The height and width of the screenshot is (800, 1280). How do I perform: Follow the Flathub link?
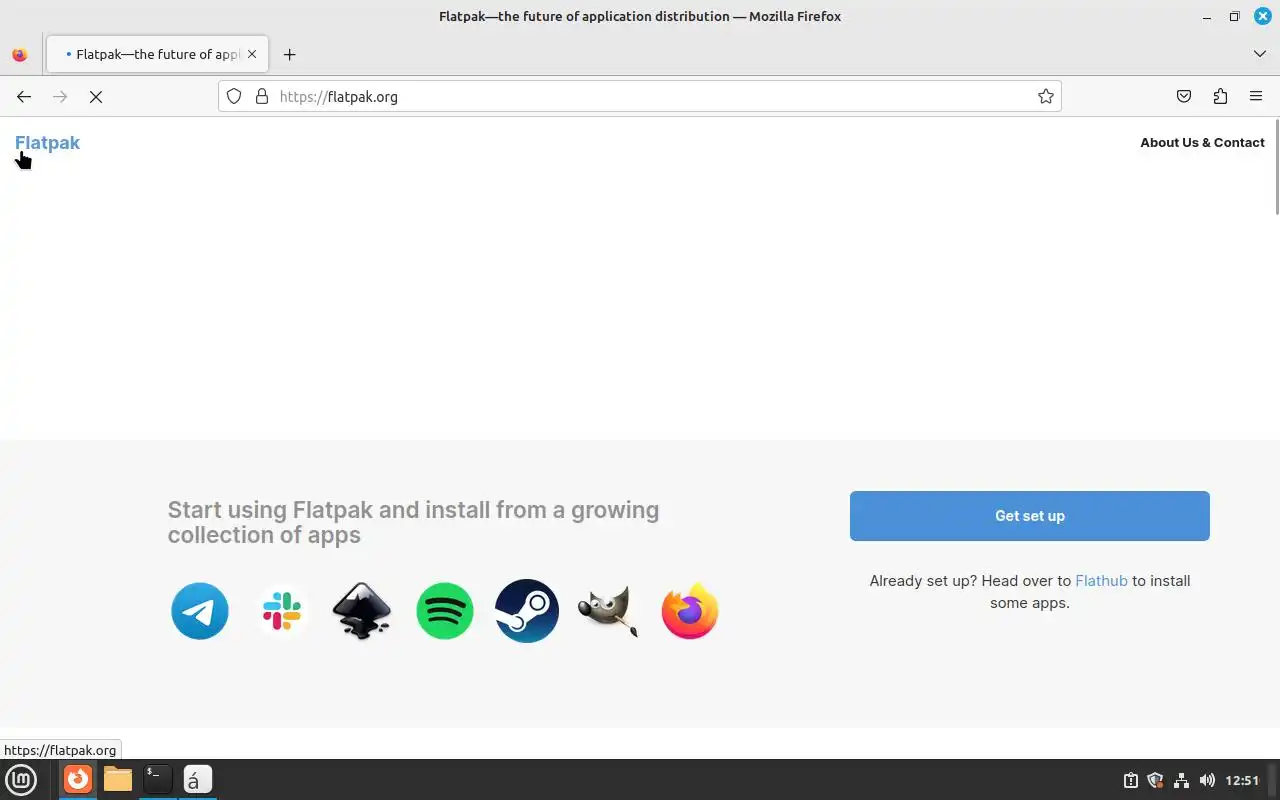(1101, 581)
